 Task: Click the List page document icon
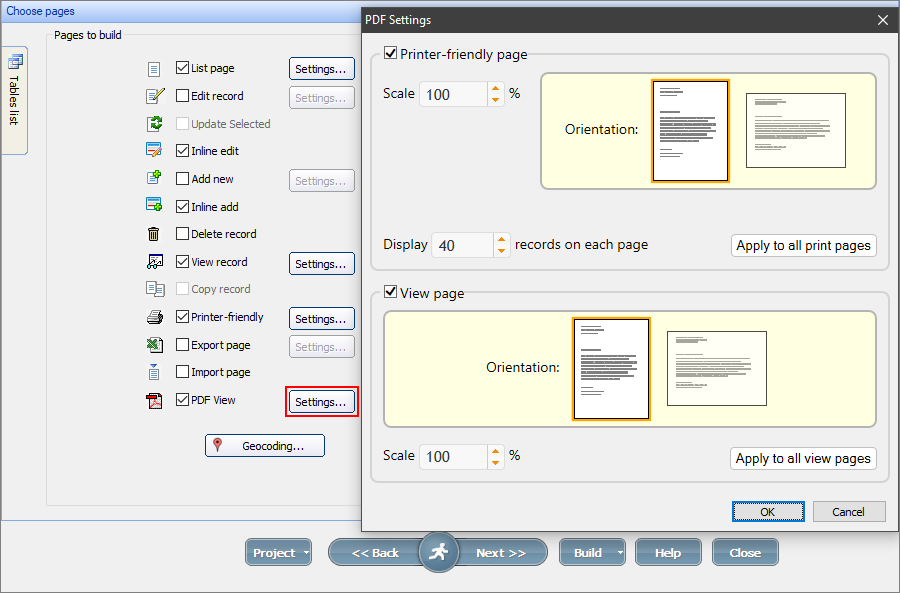(x=154, y=68)
